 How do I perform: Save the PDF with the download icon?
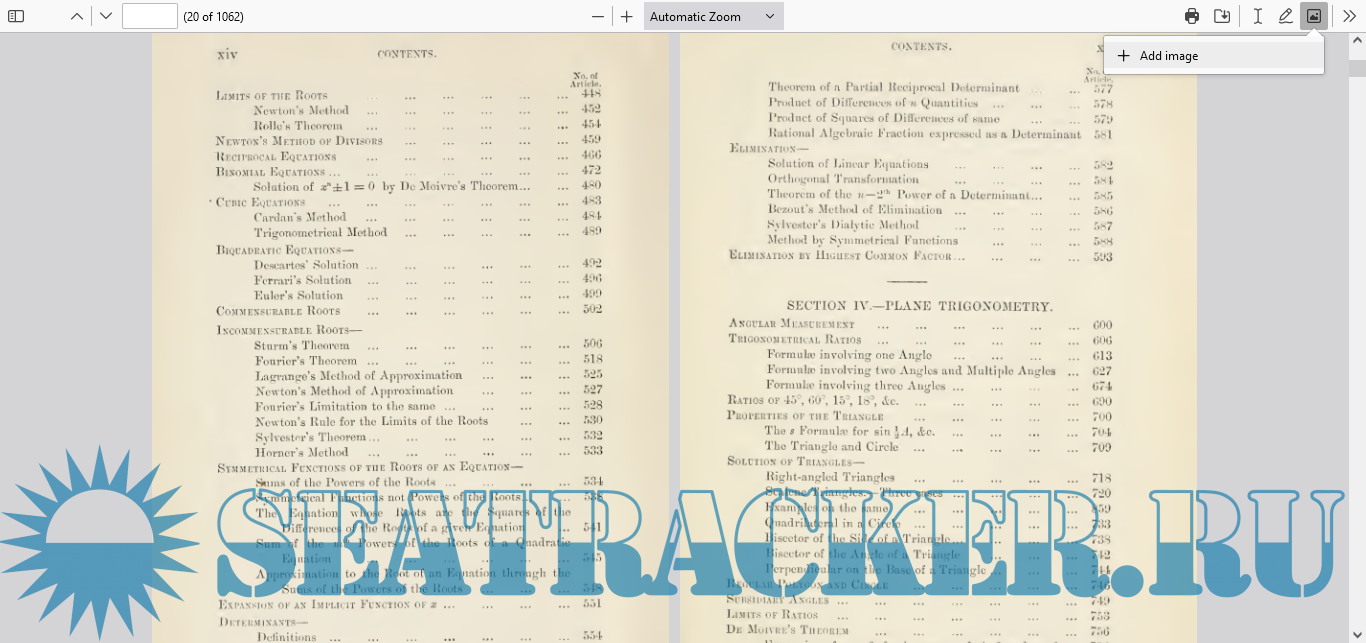pos(1222,16)
